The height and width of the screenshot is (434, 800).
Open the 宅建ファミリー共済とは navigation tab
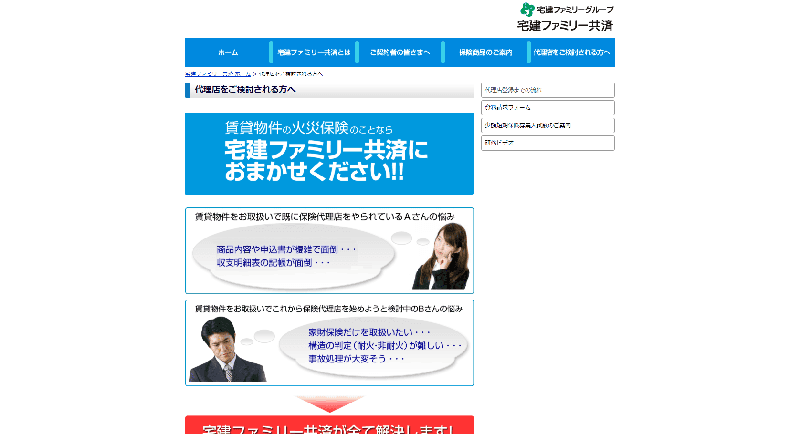pyautogui.click(x=314, y=52)
